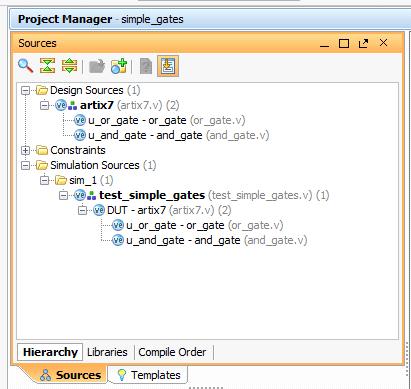411x389 pixels.
Task: Click the Project Manager title bar
Action: pyautogui.click(x=211, y=19)
